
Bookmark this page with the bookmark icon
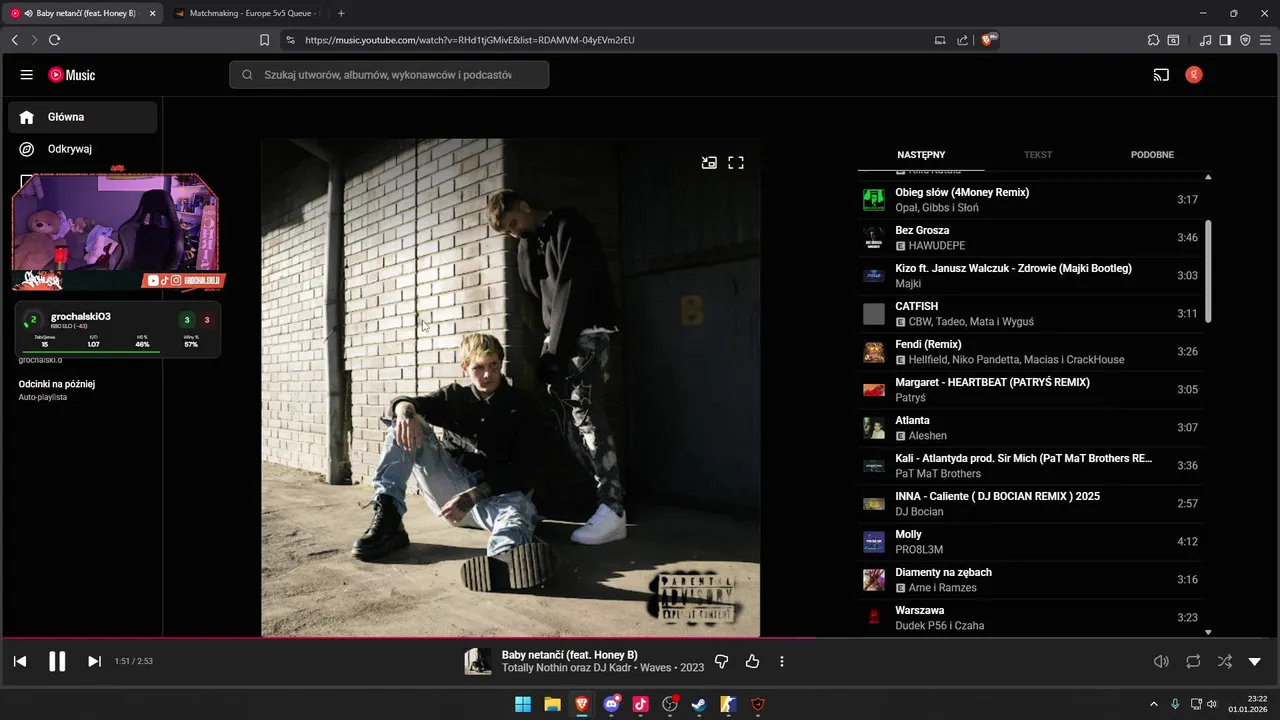pyautogui.click(x=265, y=40)
